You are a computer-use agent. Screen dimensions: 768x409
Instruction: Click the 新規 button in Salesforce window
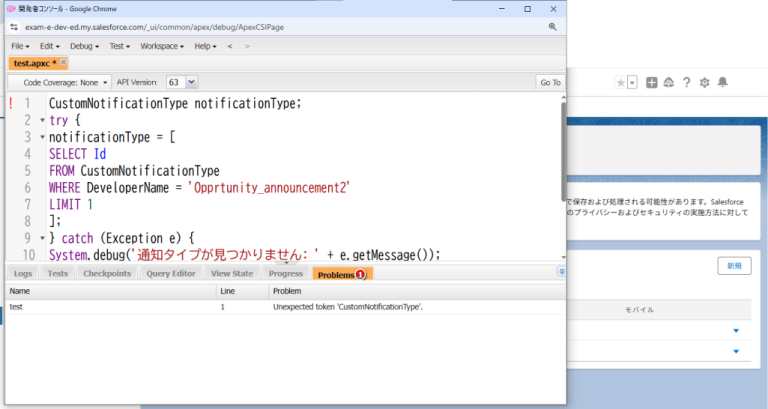click(734, 265)
